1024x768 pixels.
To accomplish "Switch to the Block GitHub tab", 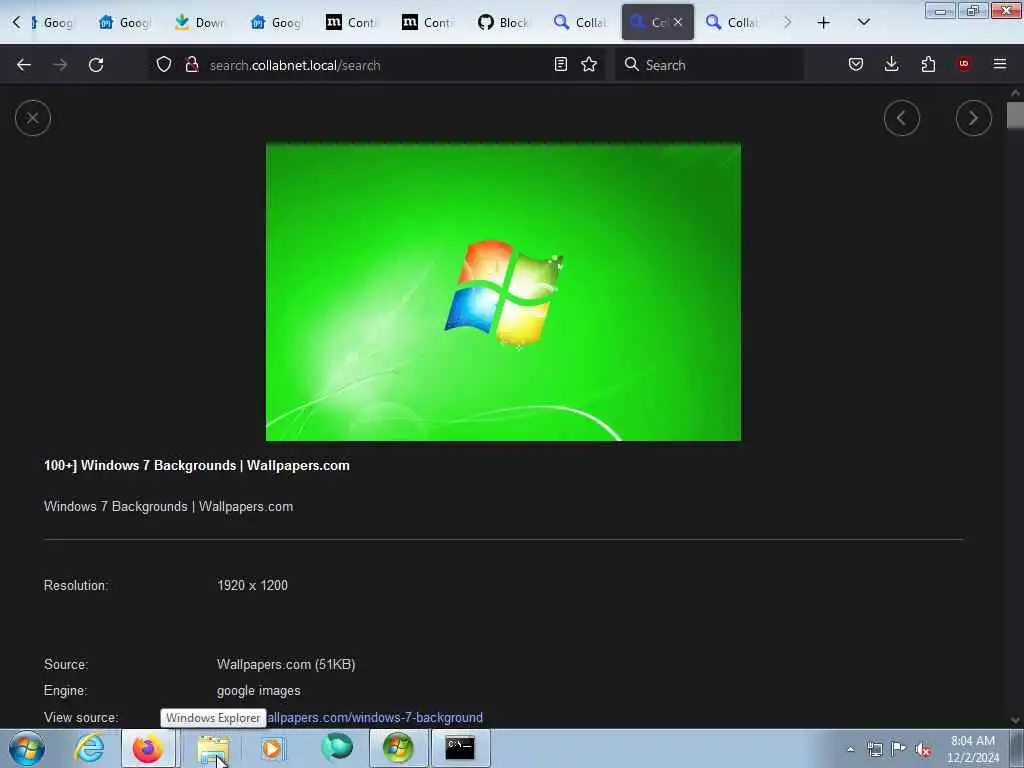I will [x=504, y=23].
